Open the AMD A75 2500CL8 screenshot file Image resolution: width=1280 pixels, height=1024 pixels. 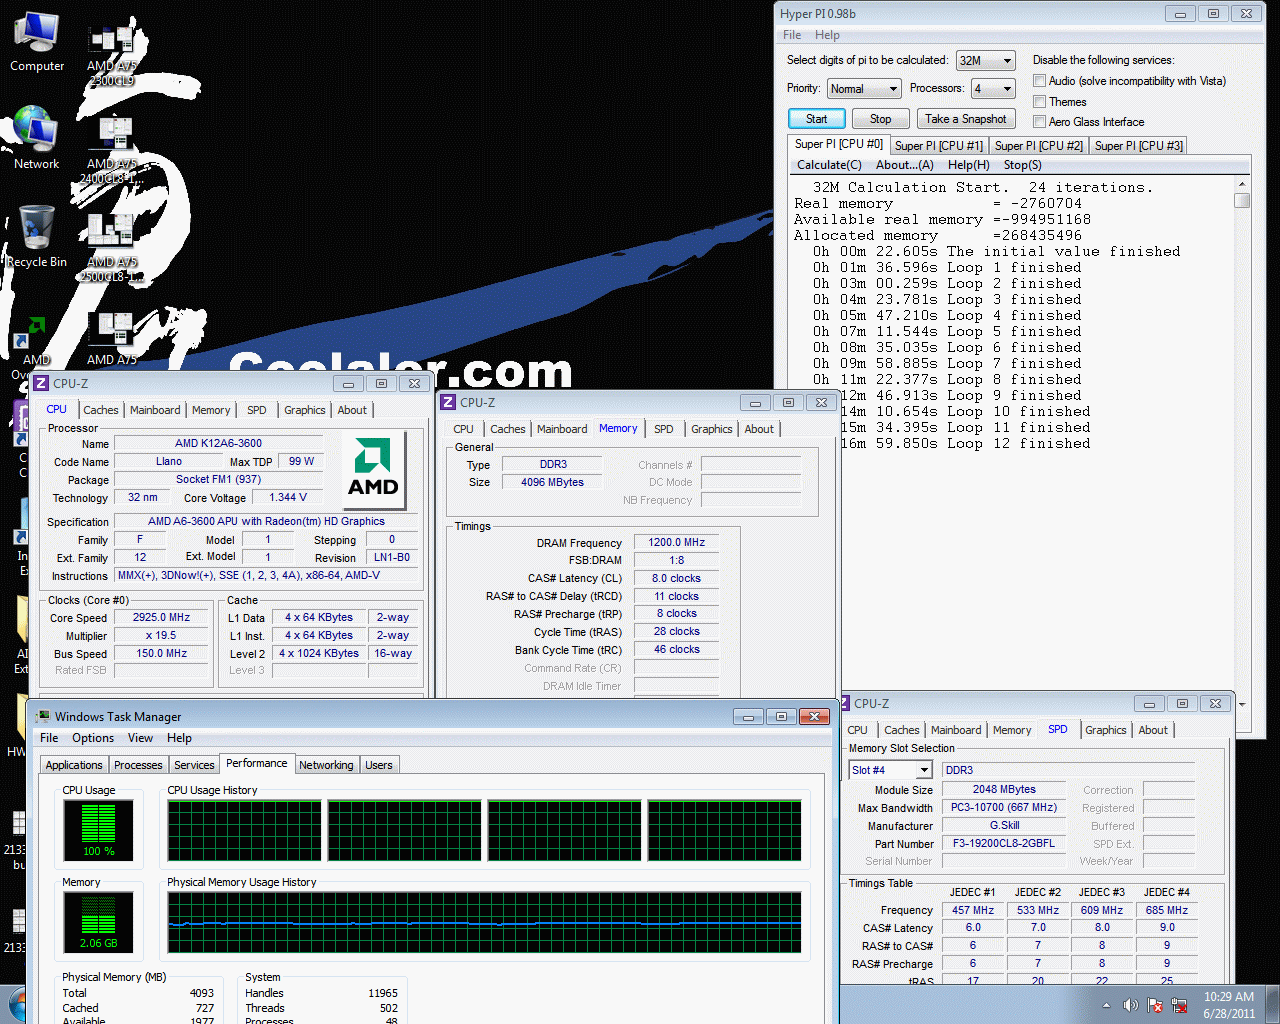[x=112, y=249]
